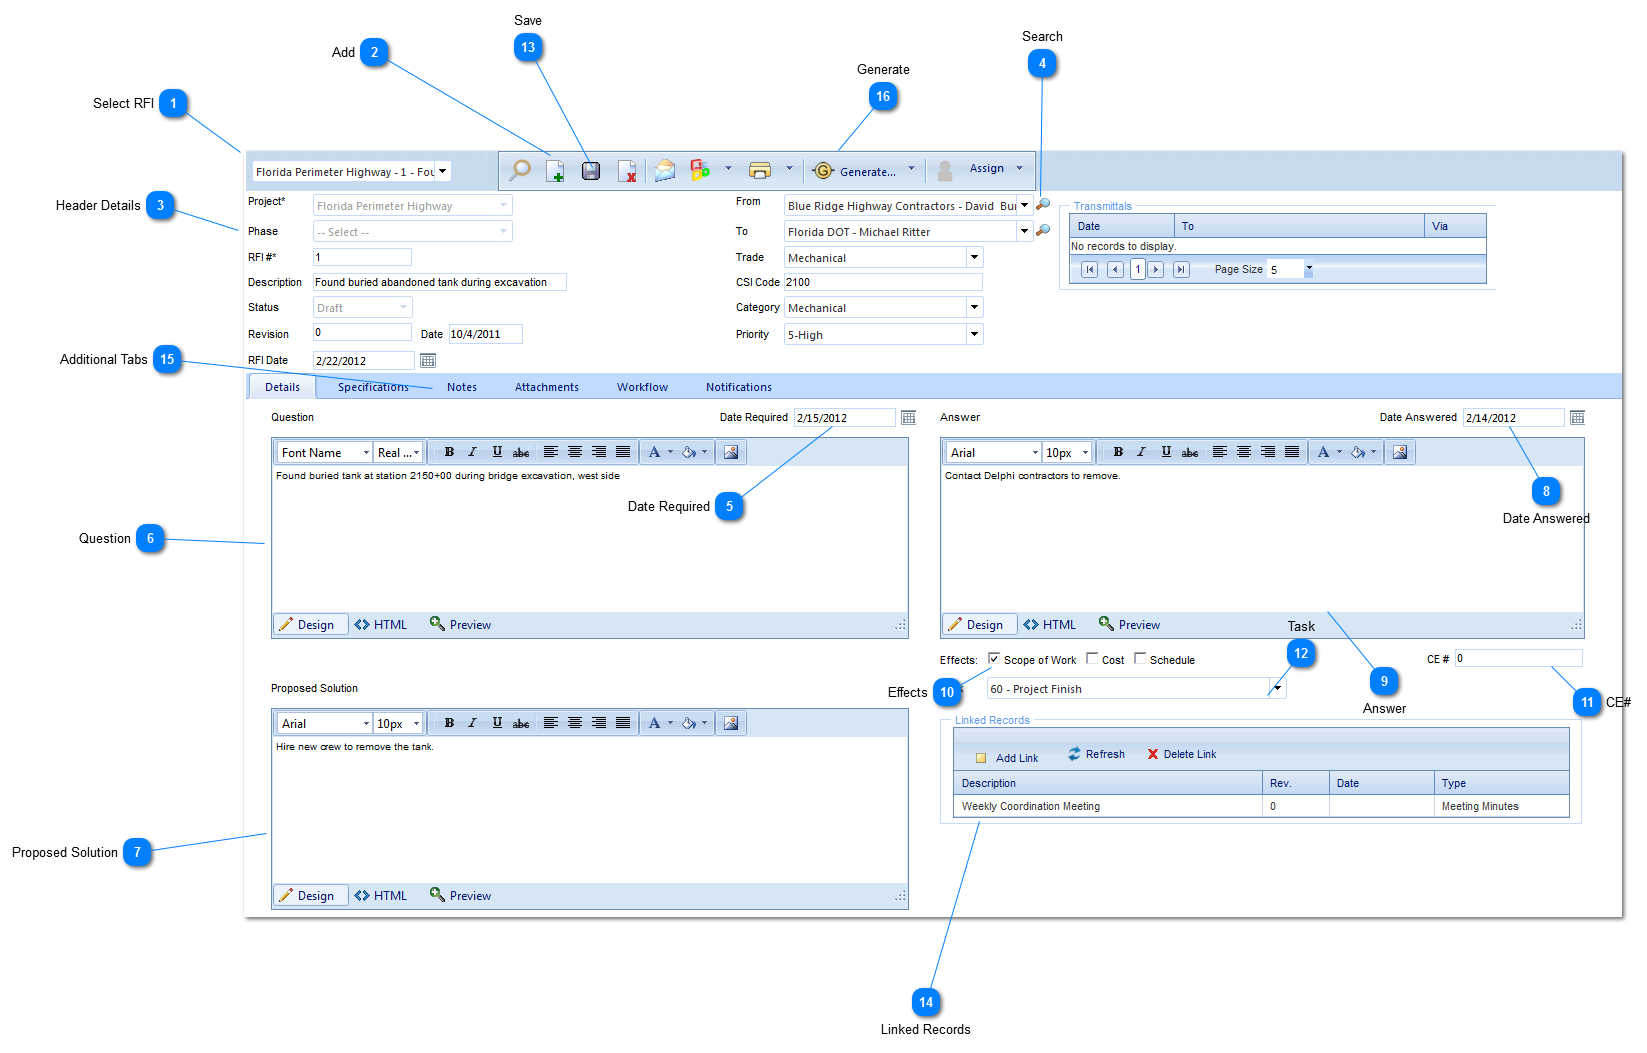Click the printer icon in the toolbar
The image size is (1647, 1053).
tap(760, 171)
